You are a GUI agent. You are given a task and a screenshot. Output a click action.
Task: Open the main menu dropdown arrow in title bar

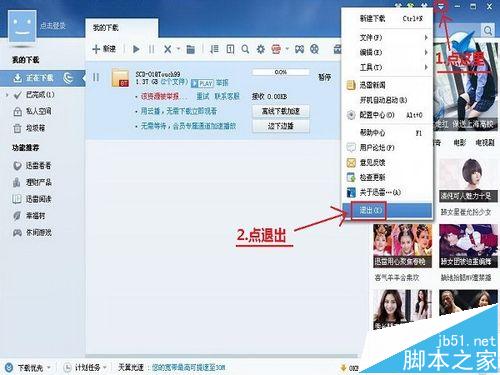coord(441,6)
